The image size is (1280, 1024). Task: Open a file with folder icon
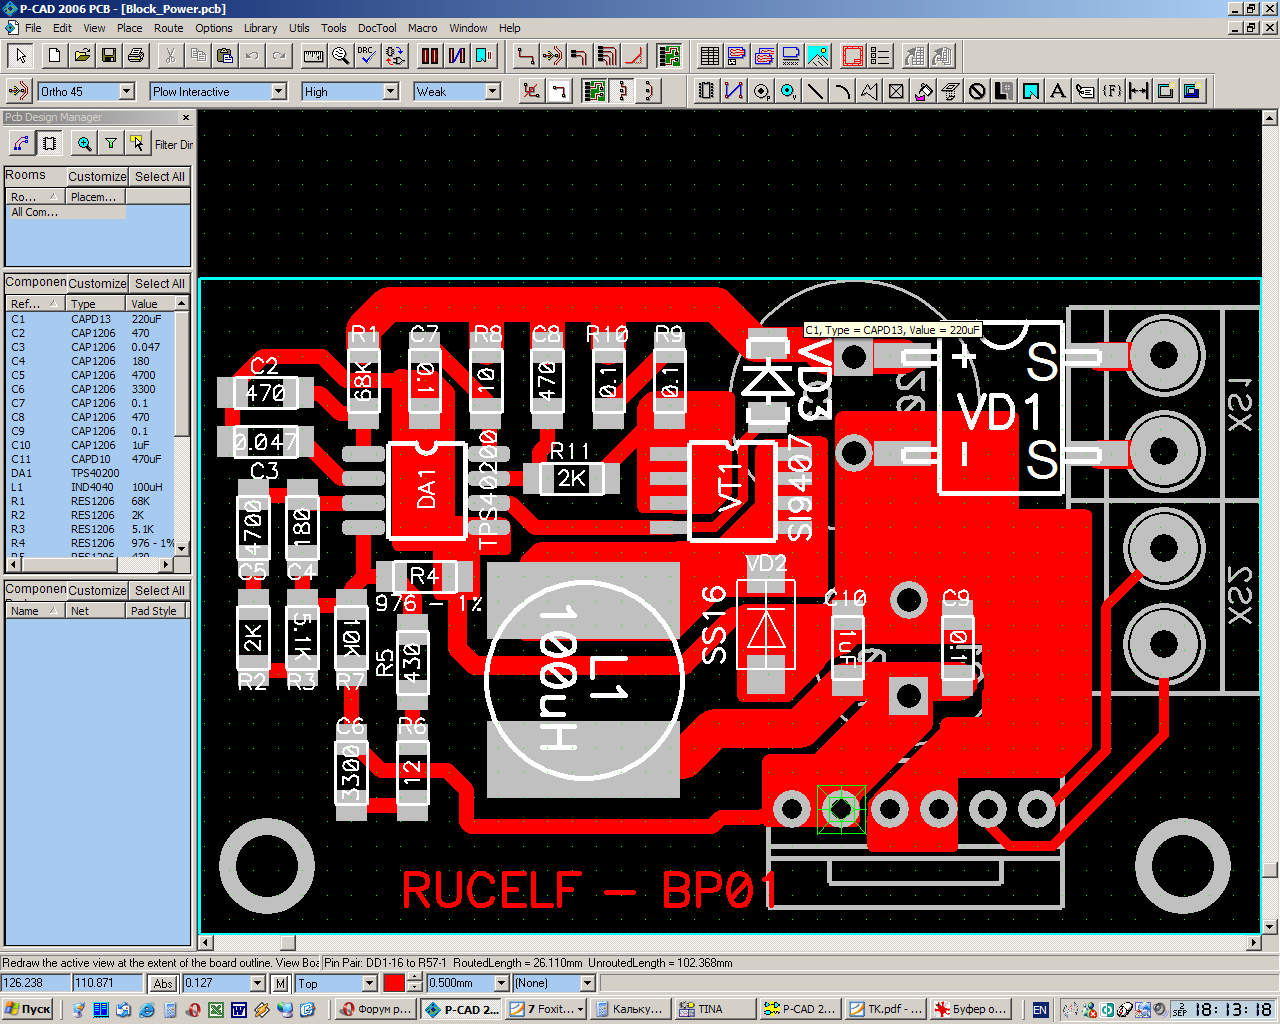click(x=82, y=55)
